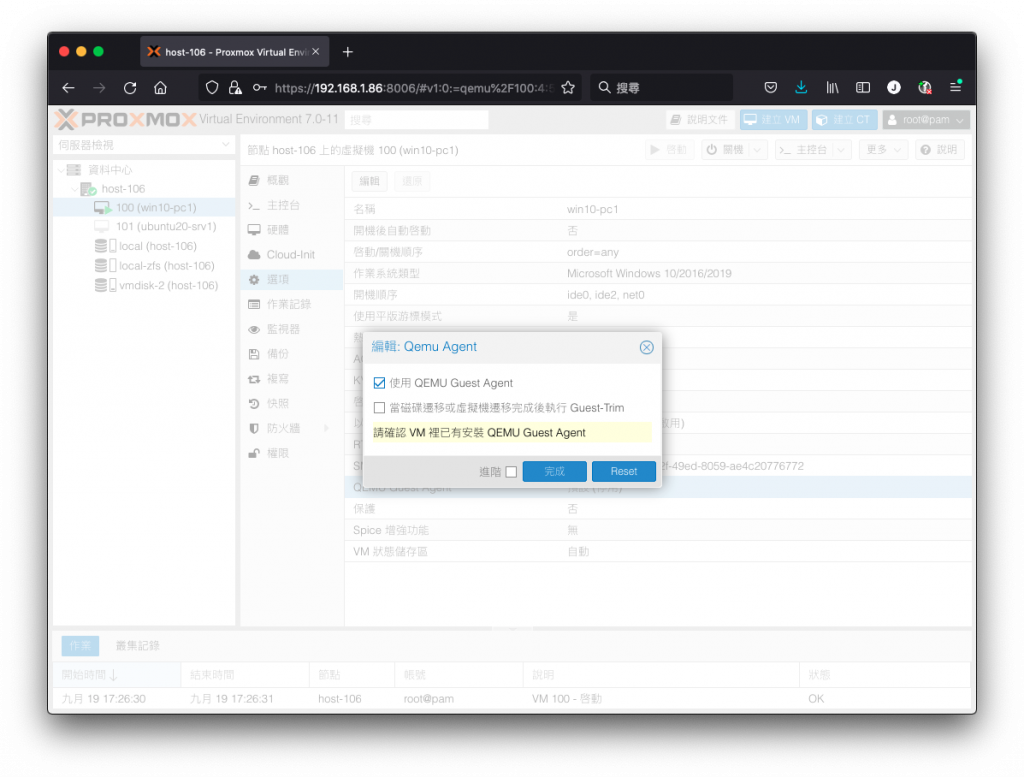Toggle the browser sidebar icon
The image size is (1024, 777).
click(863, 87)
